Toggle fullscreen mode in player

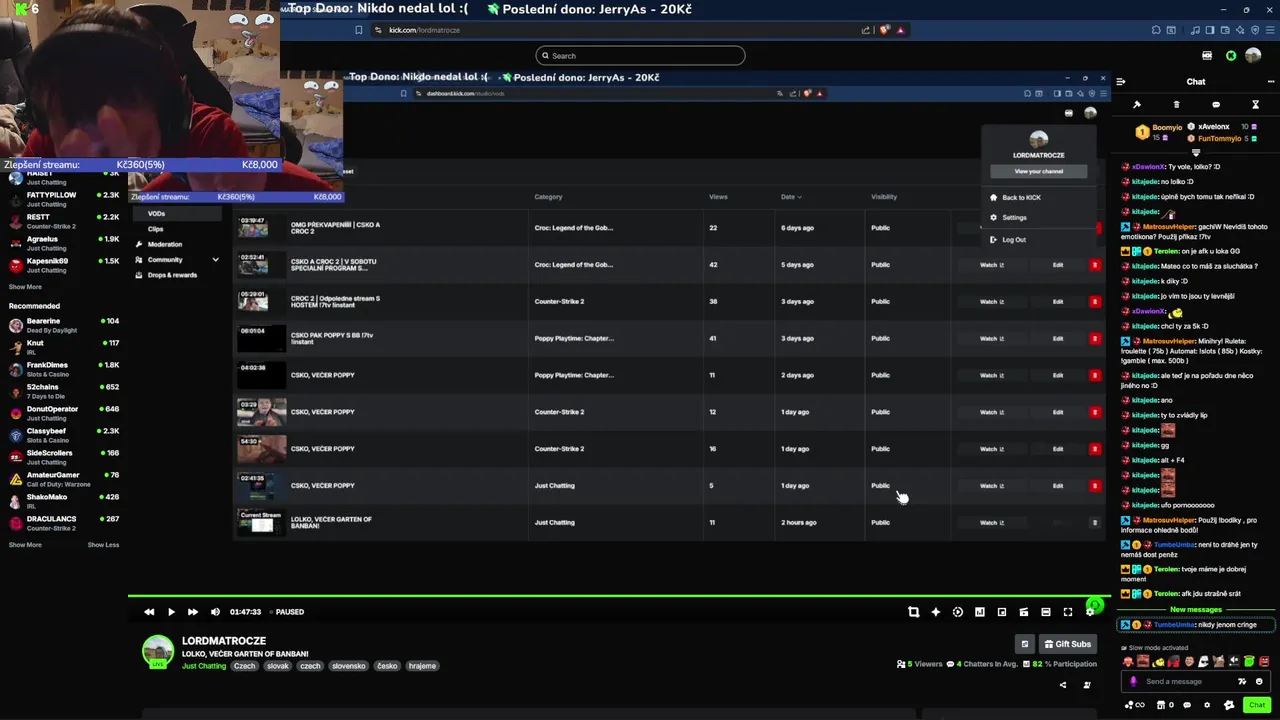pyautogui.click(x=1068, y=612)
